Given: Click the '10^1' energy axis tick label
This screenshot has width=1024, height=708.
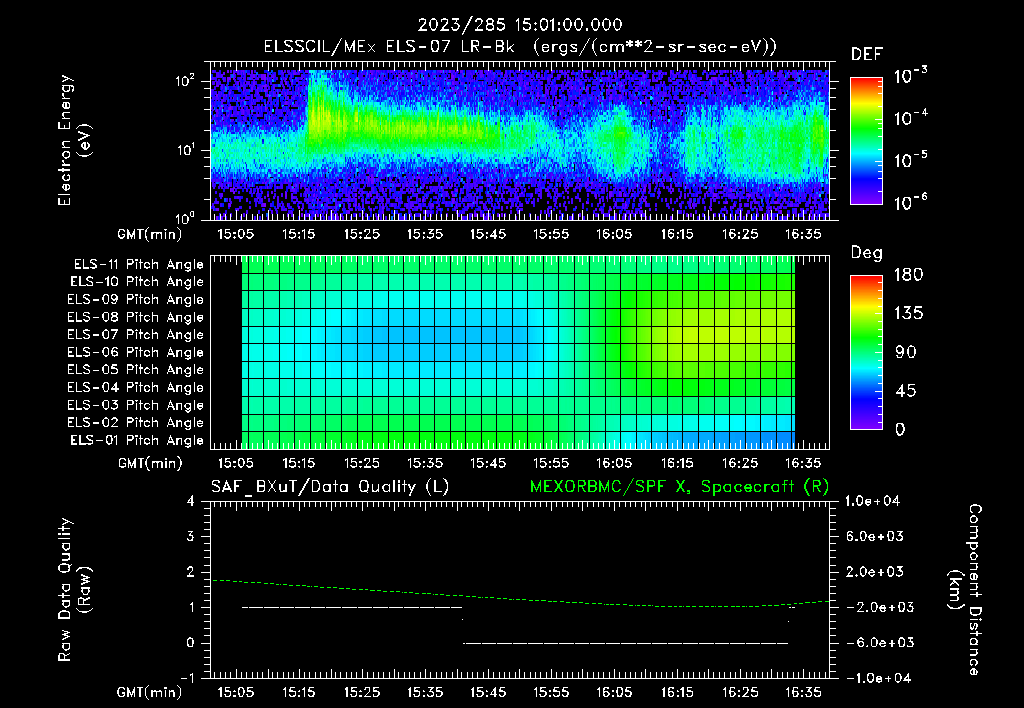Looking at the screenshot, I should (185, 149).
